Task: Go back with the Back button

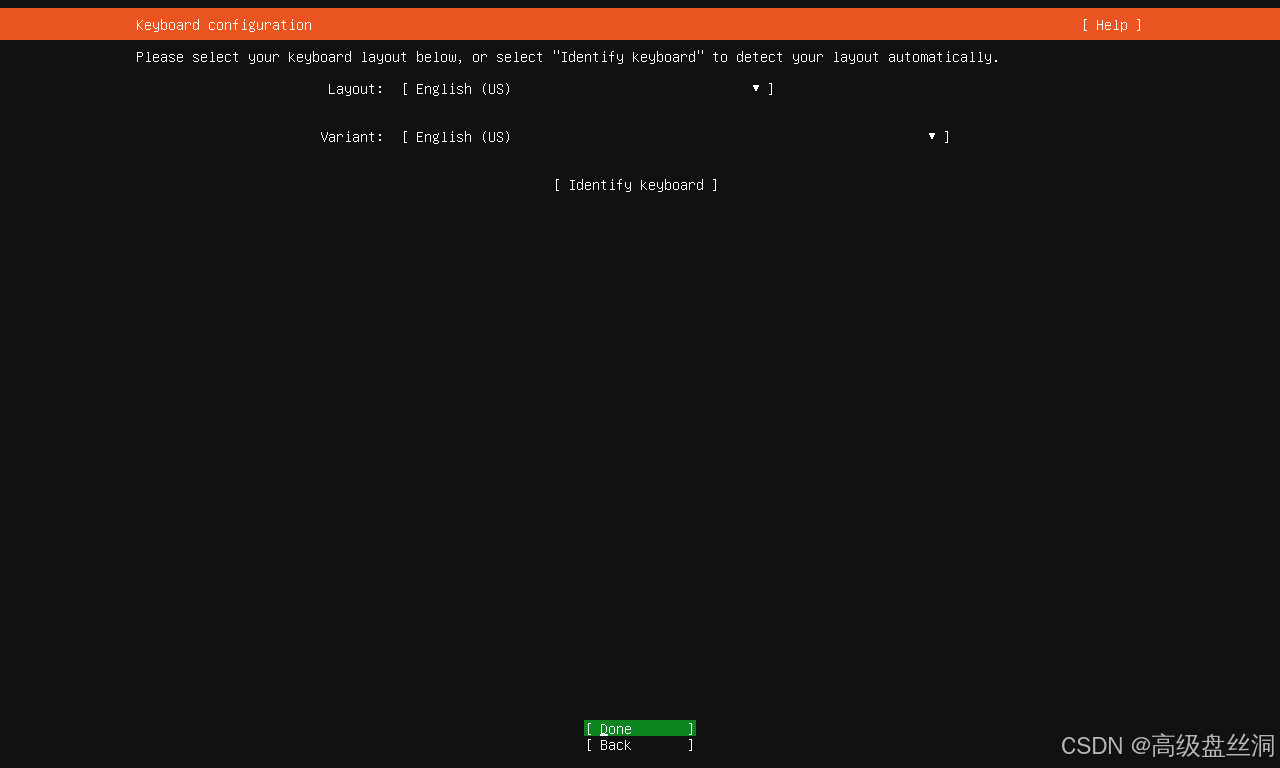Action: 640,745
